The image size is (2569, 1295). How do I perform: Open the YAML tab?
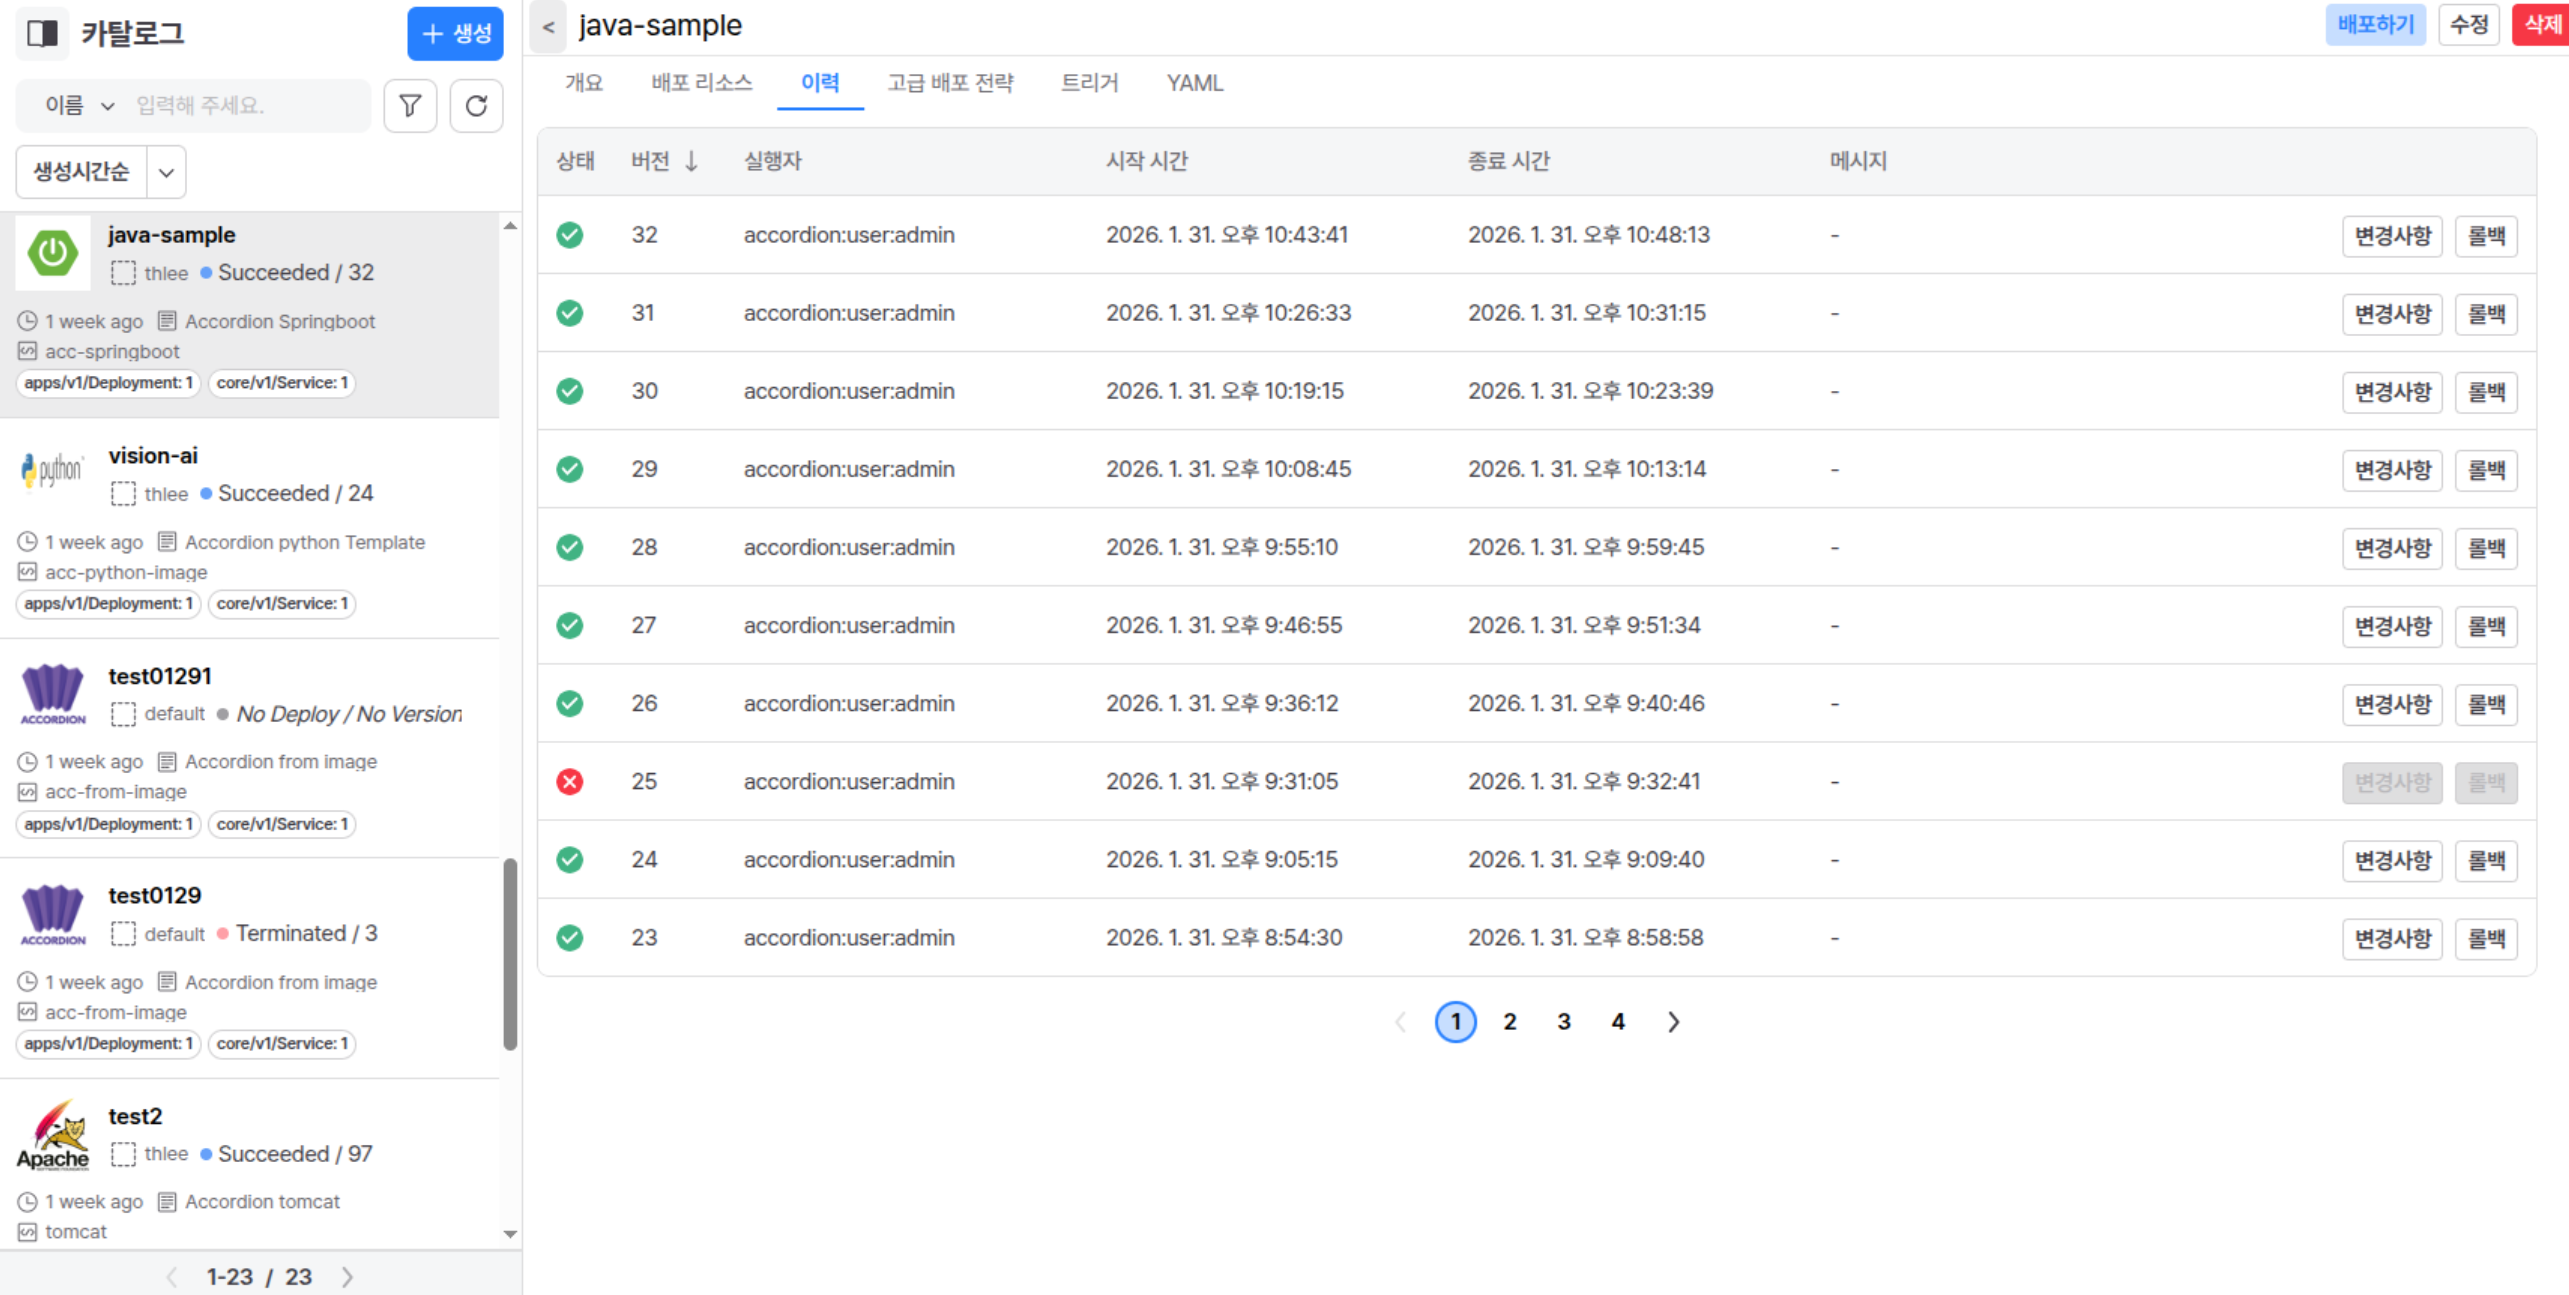(x=1194, y=83)
